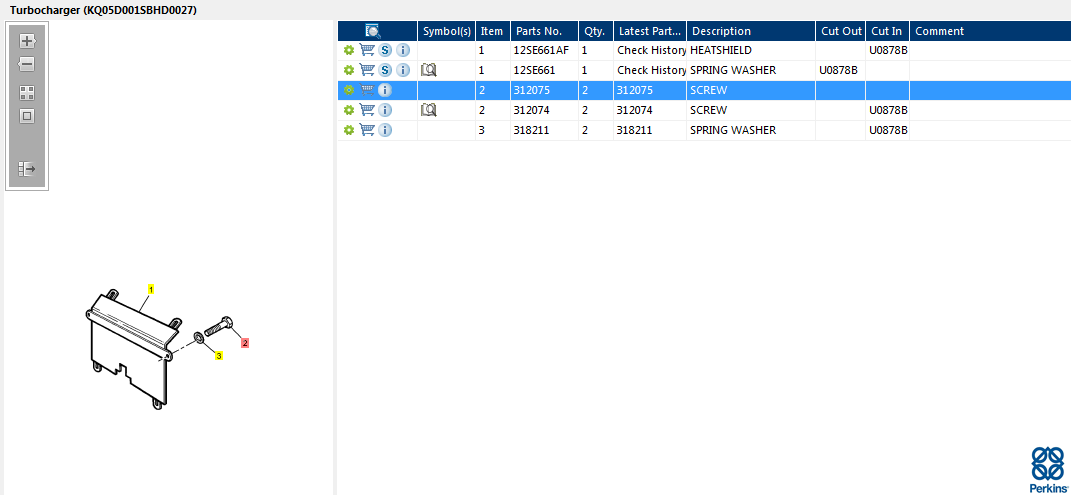Click the Cut In column header
This screenshot has width=1071, height=495.
pyautogui.click(x=887, y=31)
